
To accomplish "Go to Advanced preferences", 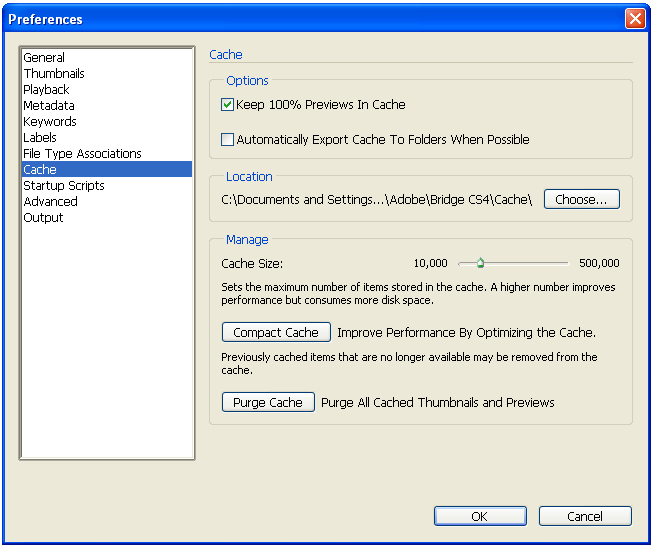I will [50, 202].
